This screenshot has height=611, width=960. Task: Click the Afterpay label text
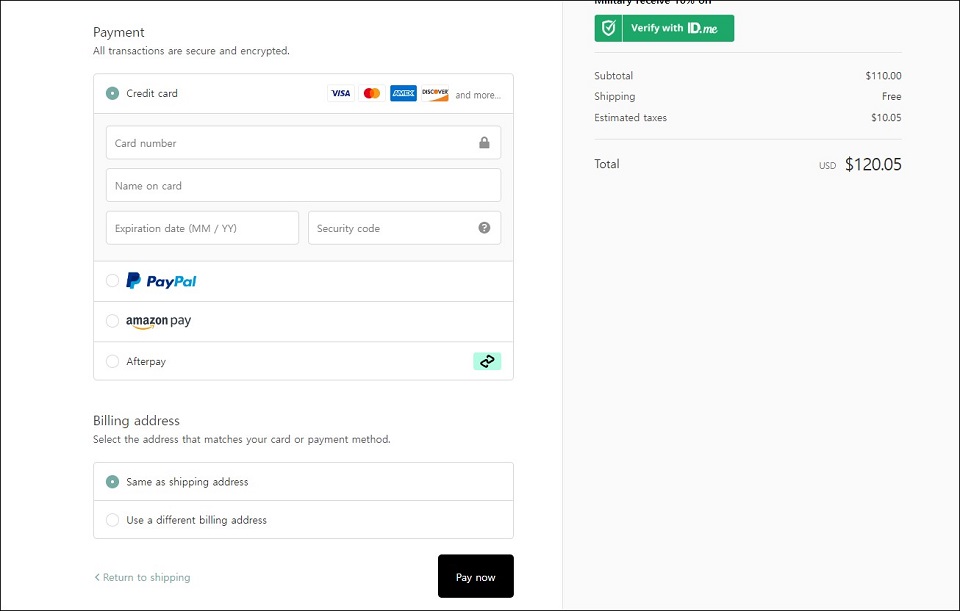146,361
